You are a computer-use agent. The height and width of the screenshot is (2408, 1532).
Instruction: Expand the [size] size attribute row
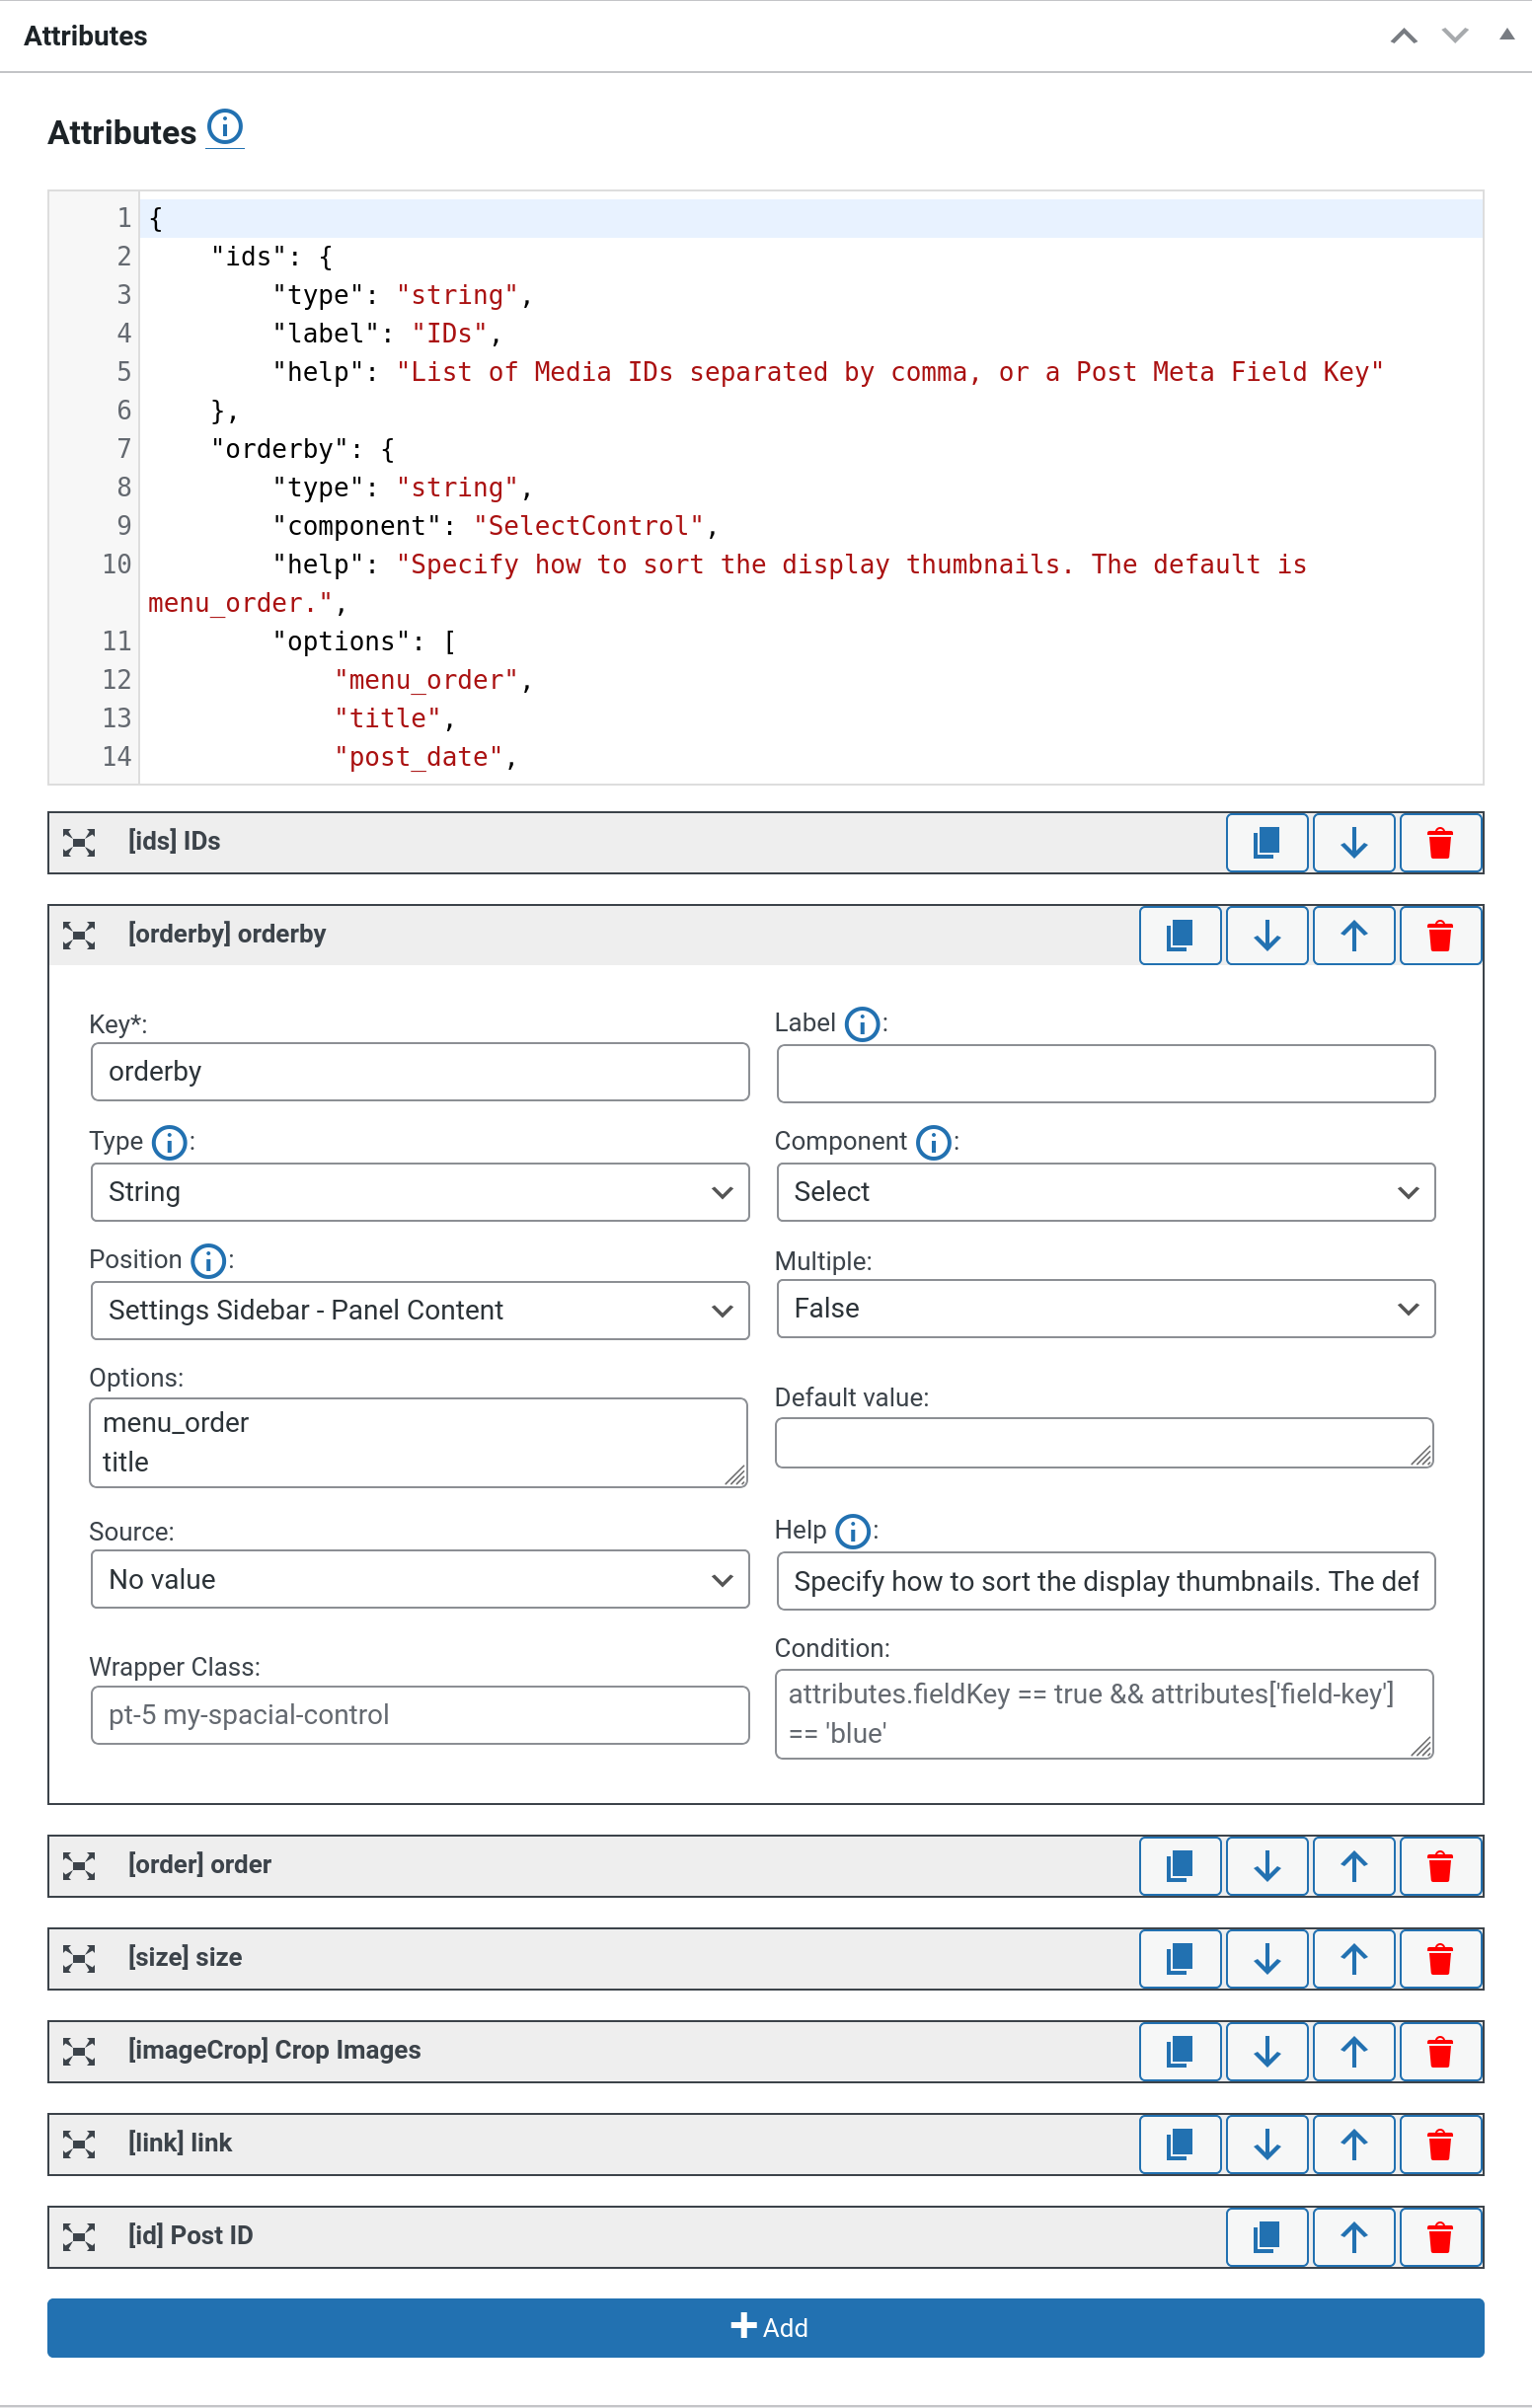click(79, 1958)
